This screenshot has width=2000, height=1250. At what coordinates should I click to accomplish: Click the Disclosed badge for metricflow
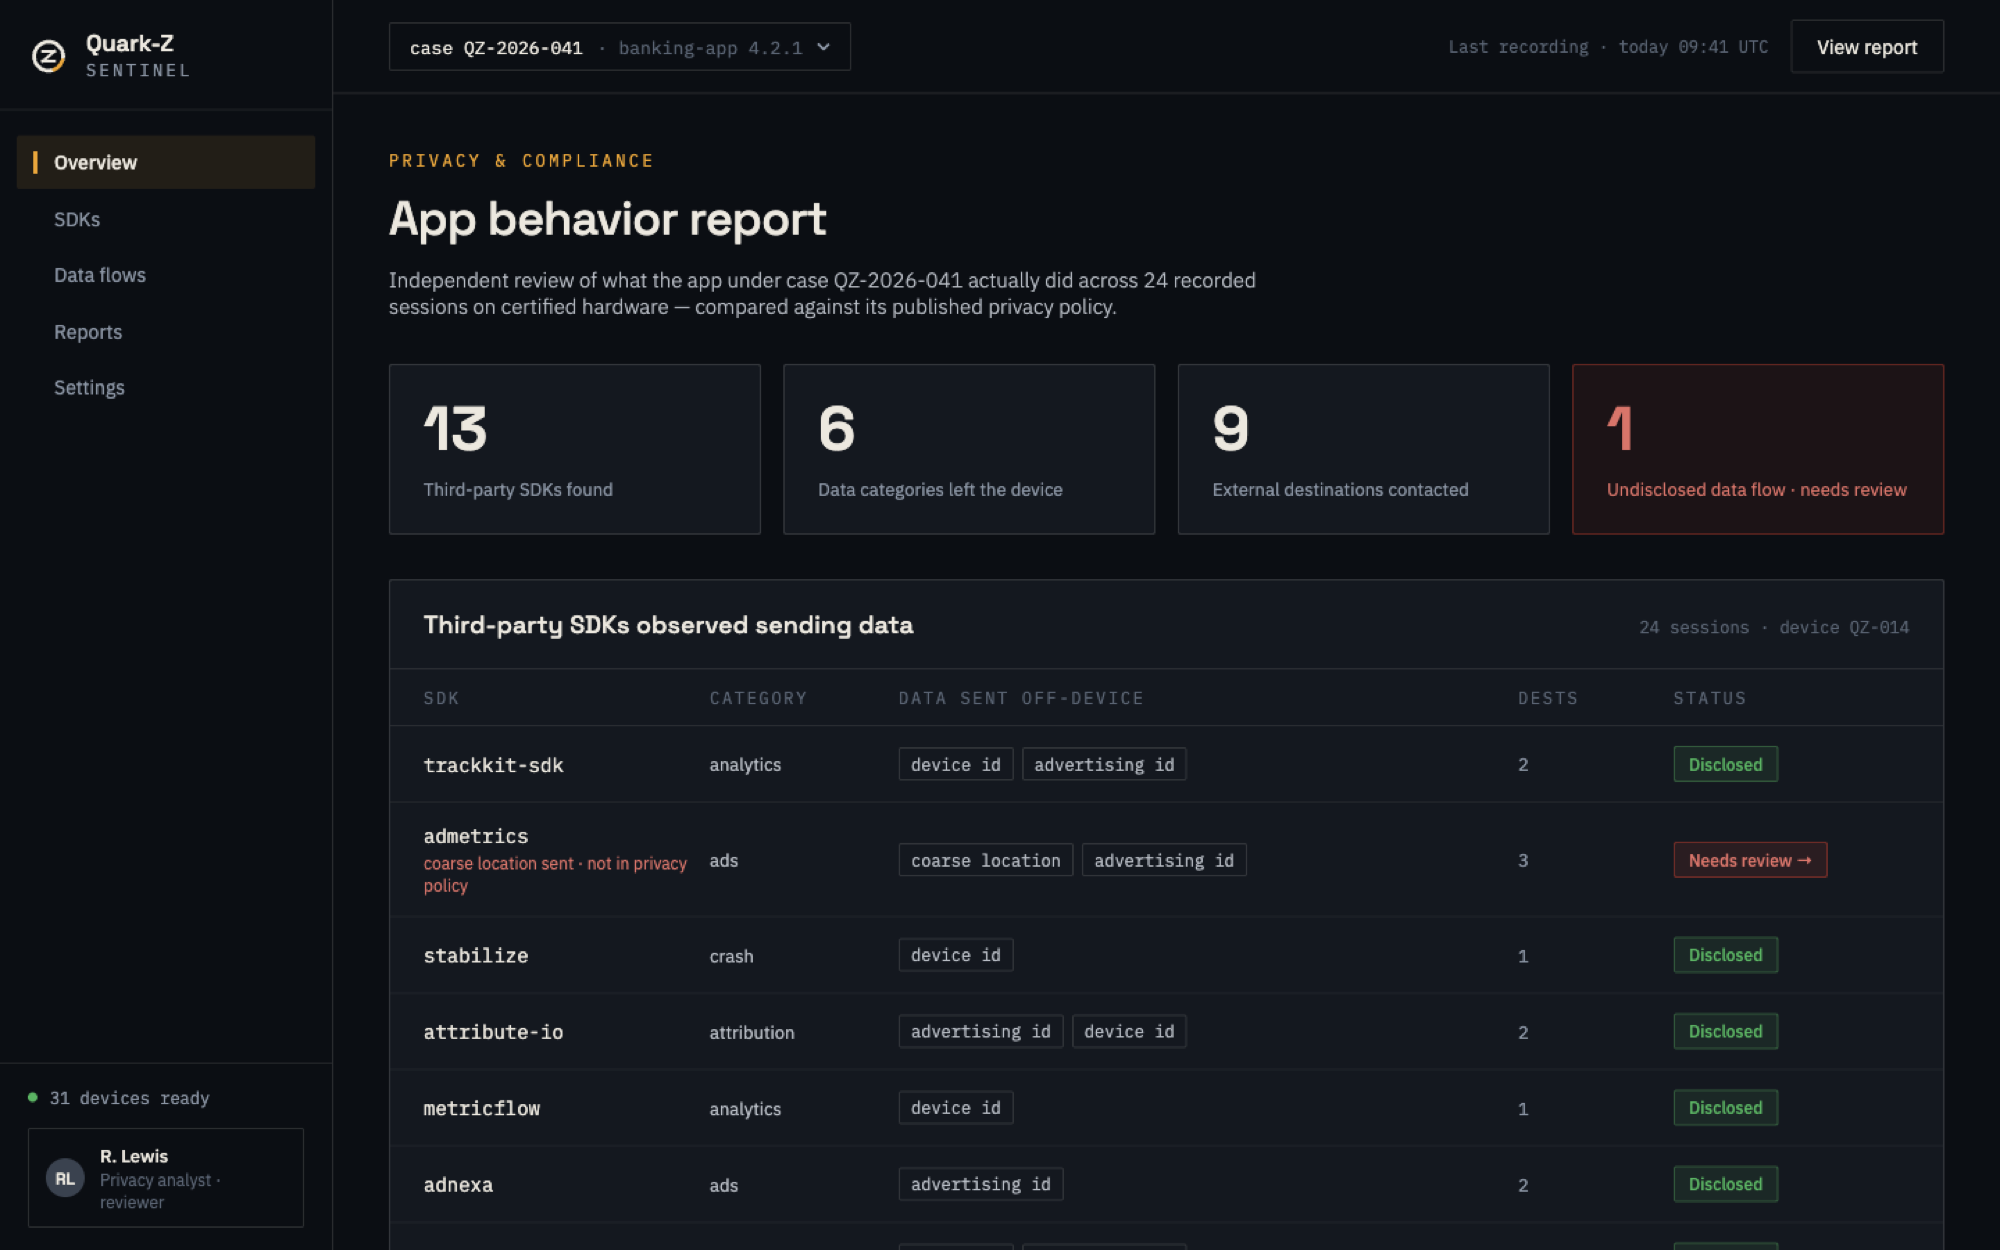1725,1108
